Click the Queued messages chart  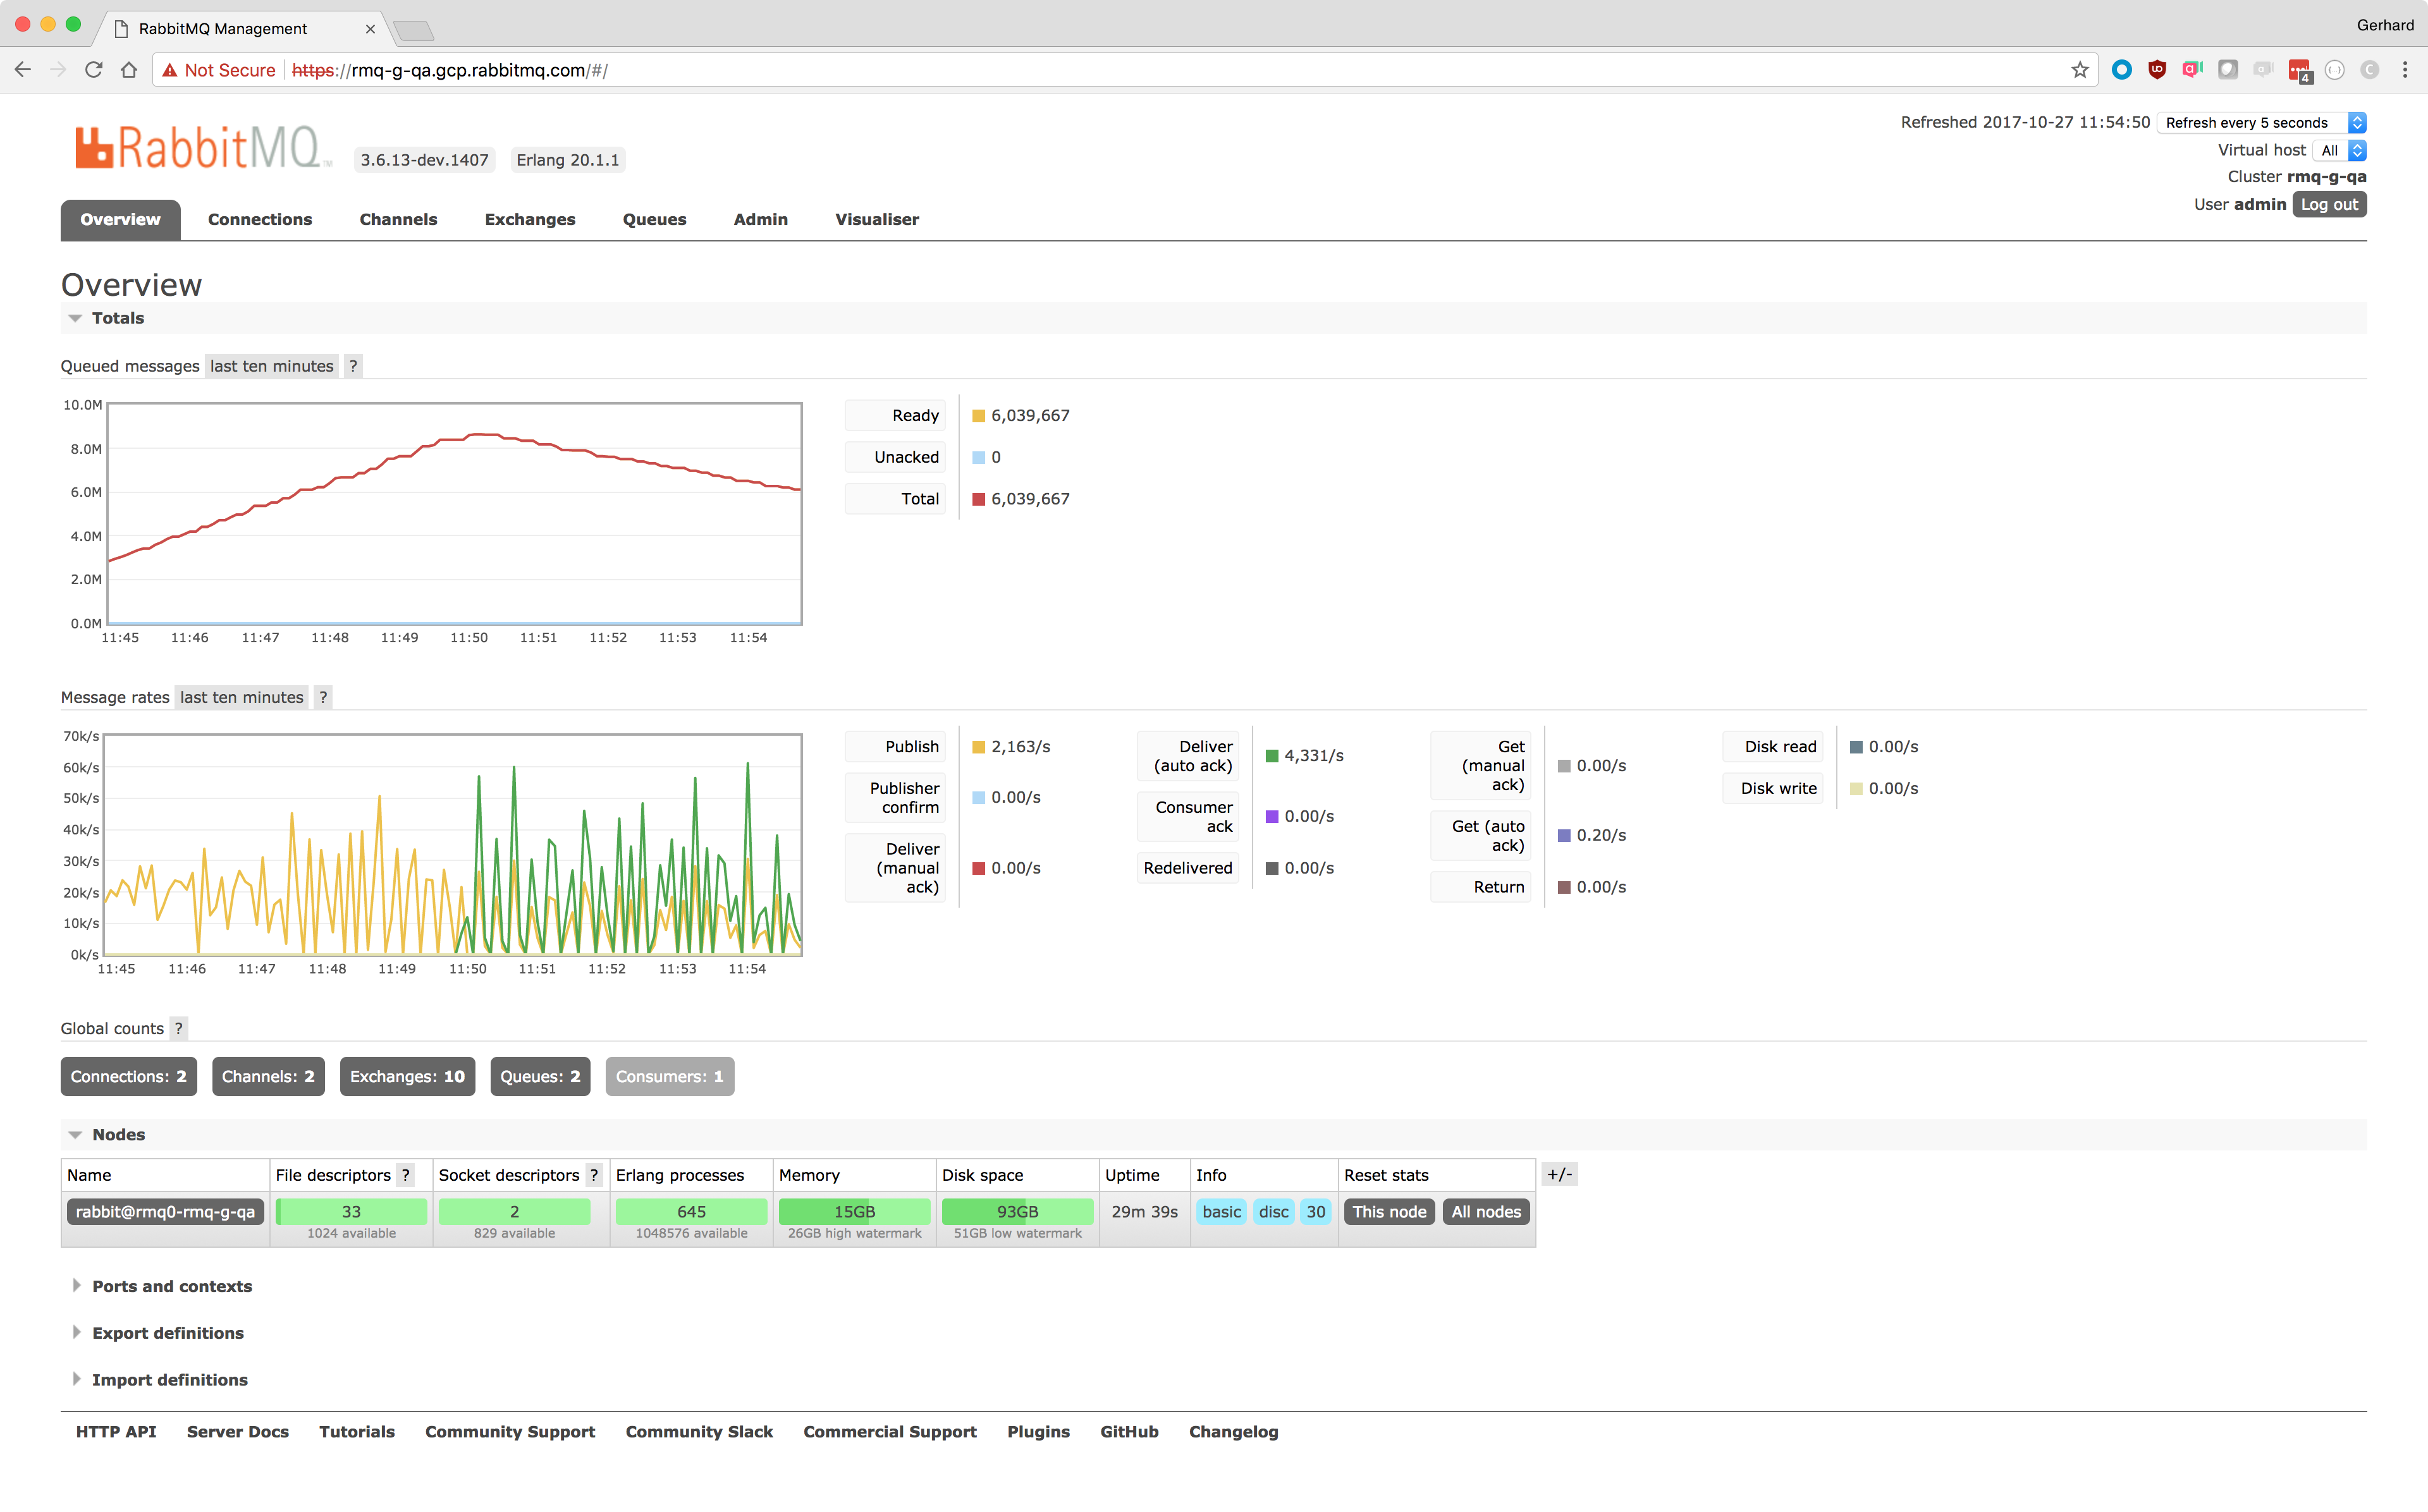click(454, 514)
